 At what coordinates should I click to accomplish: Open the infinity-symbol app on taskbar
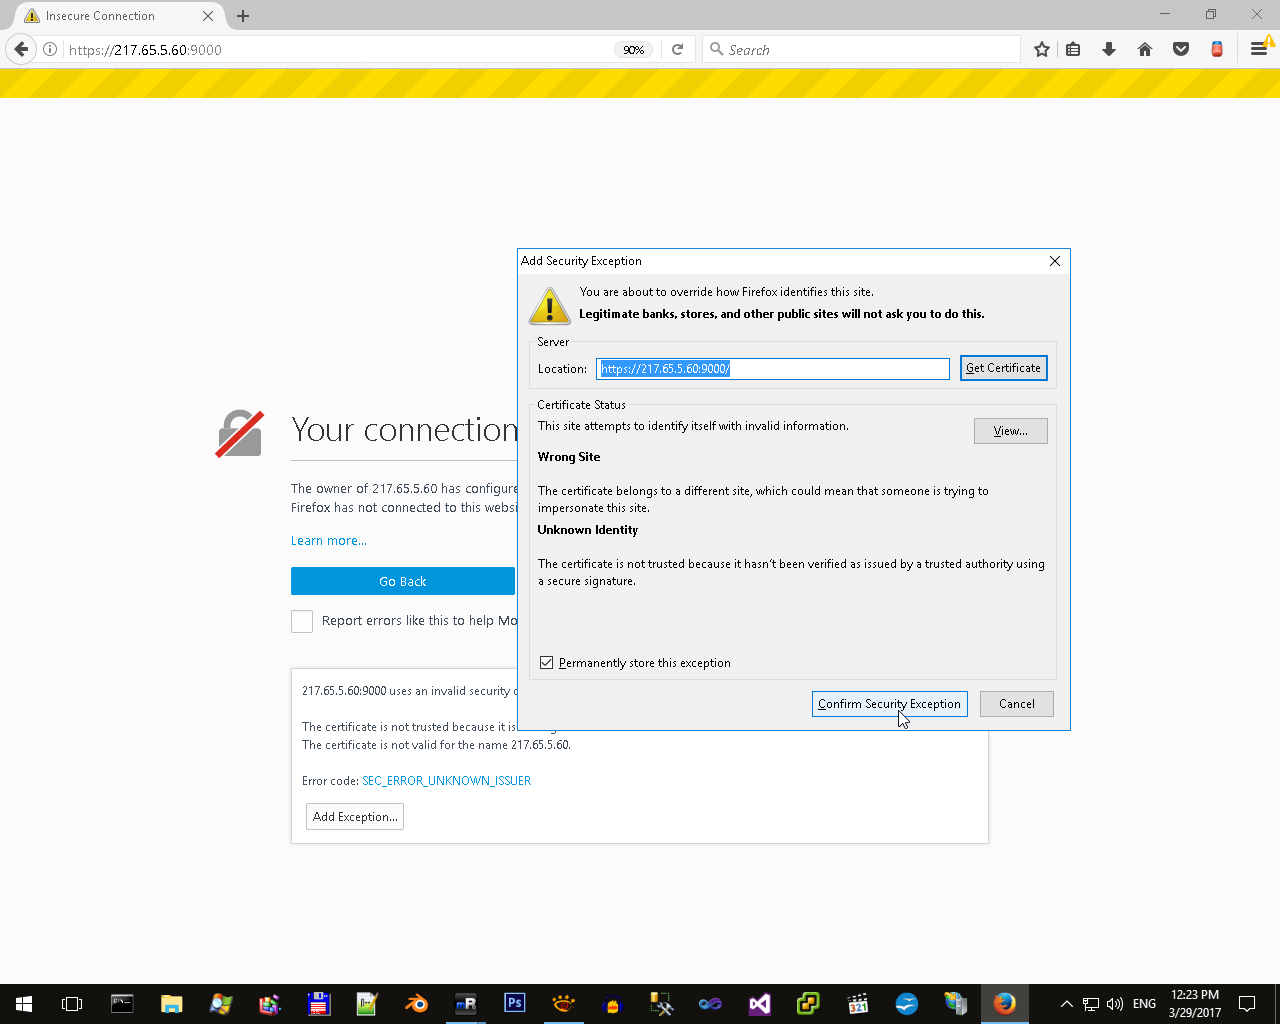coord(711,1004)
